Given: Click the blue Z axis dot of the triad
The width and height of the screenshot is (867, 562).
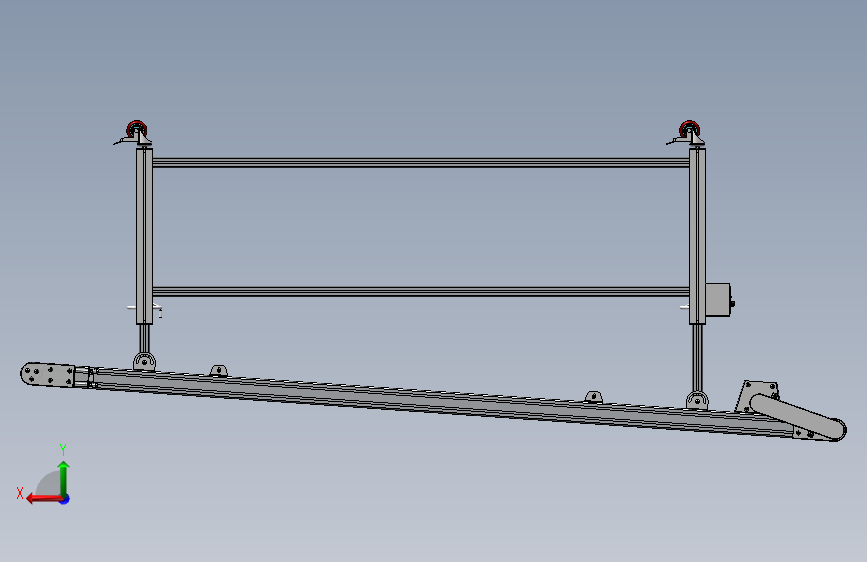Looking at the screenshot, I should point(65,499).
